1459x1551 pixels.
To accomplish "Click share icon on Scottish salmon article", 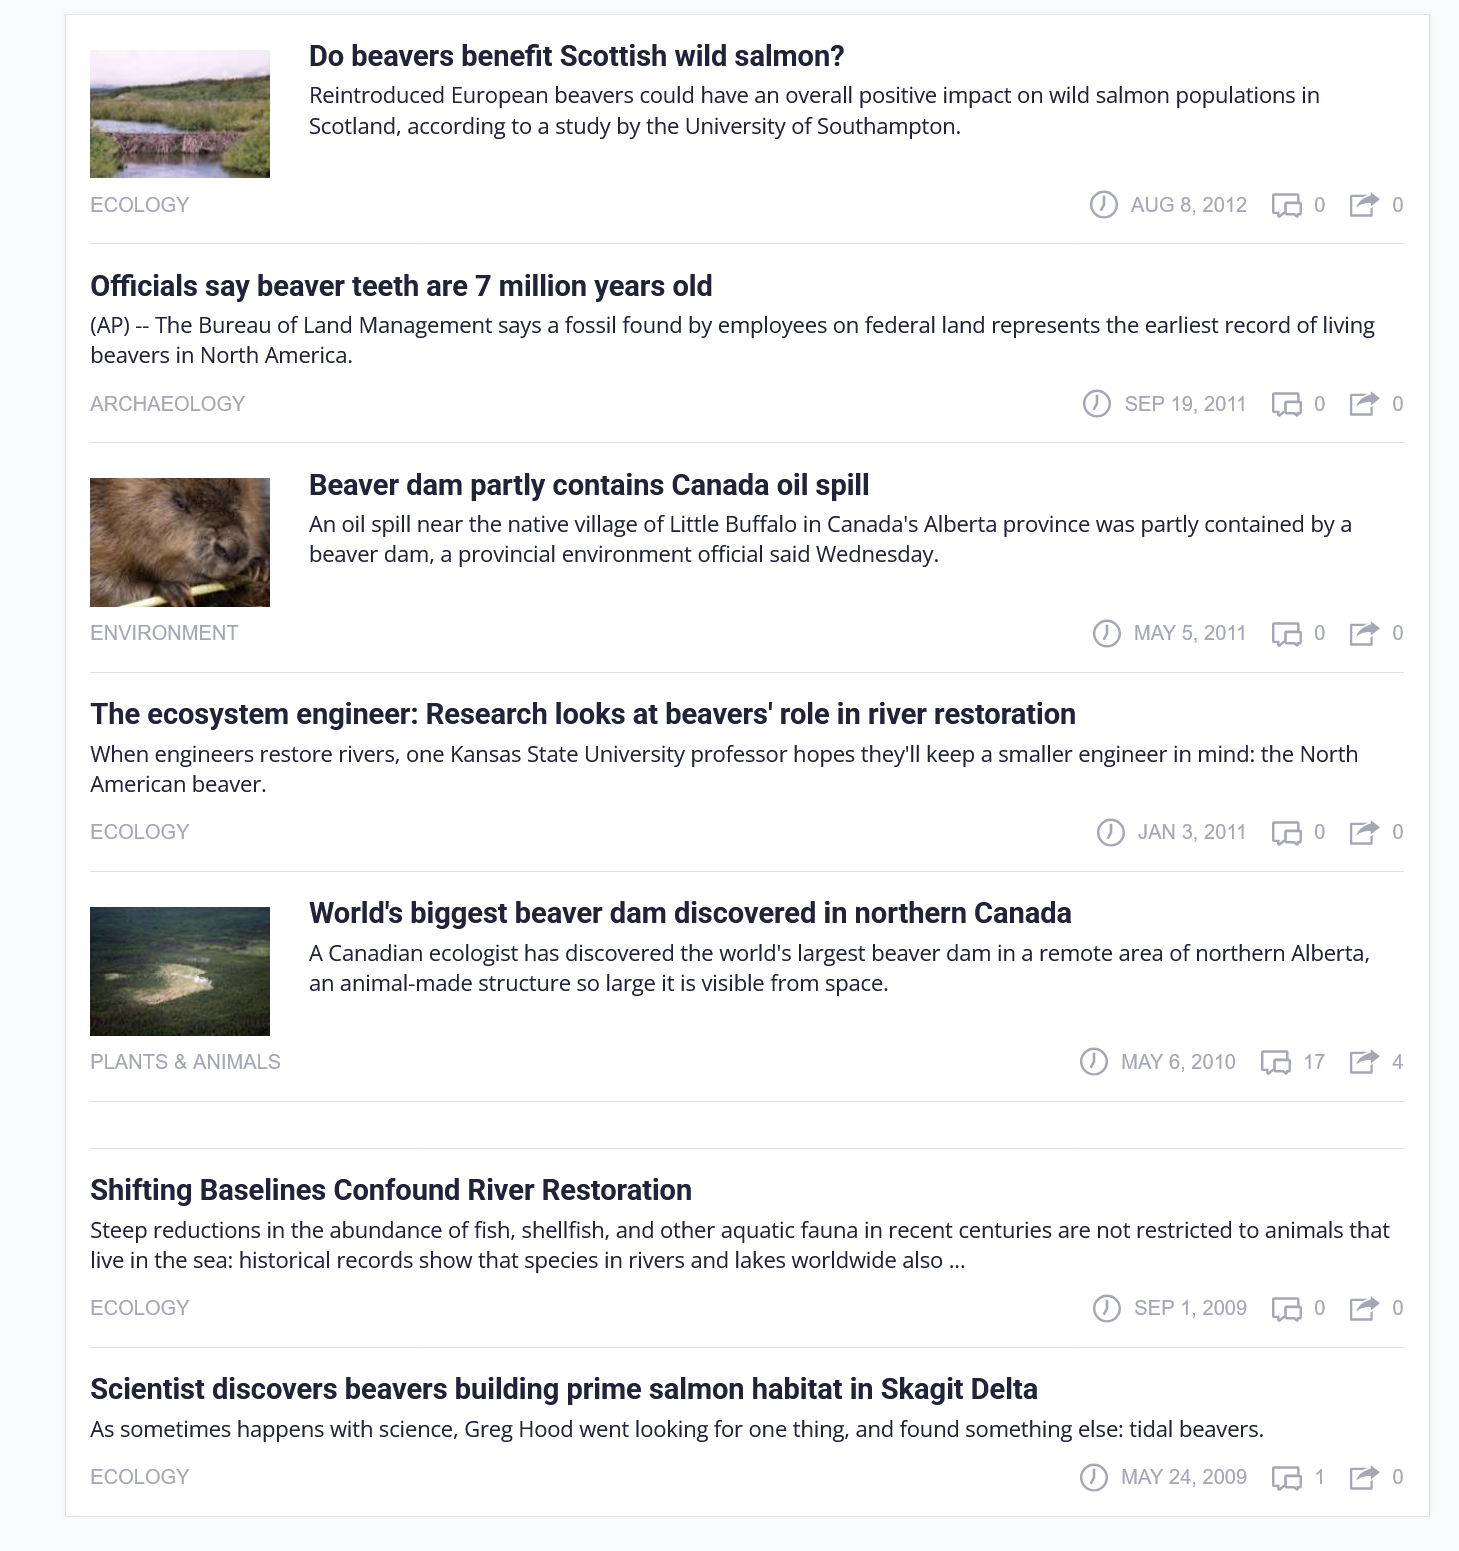I will tap(1364, 204).
